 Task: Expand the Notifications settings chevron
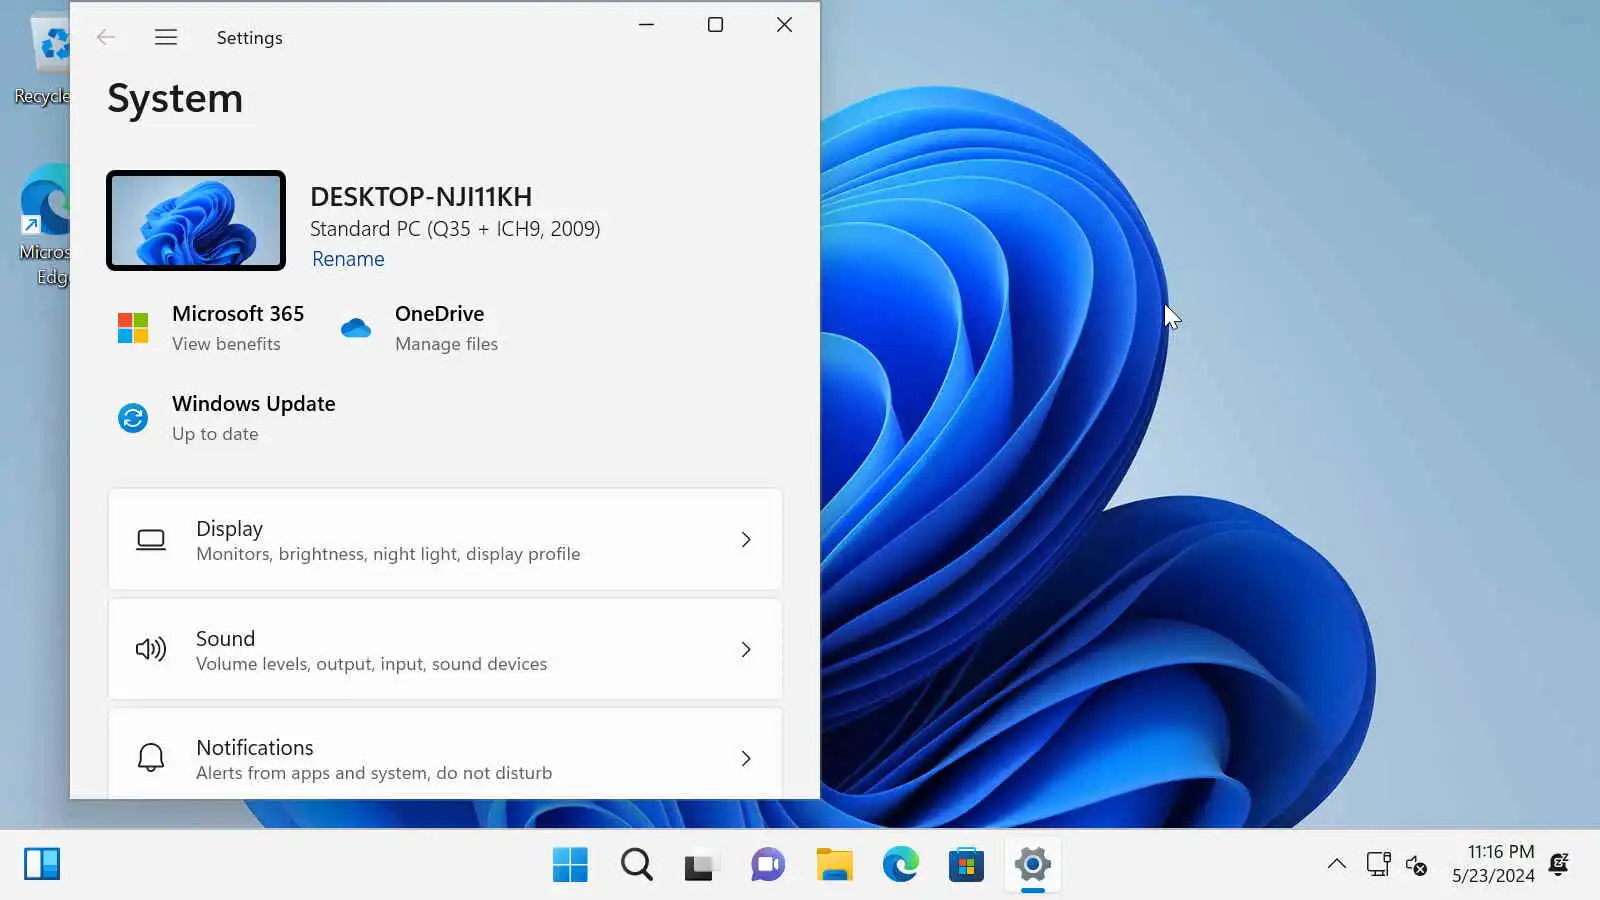click(x=746, y=759)
